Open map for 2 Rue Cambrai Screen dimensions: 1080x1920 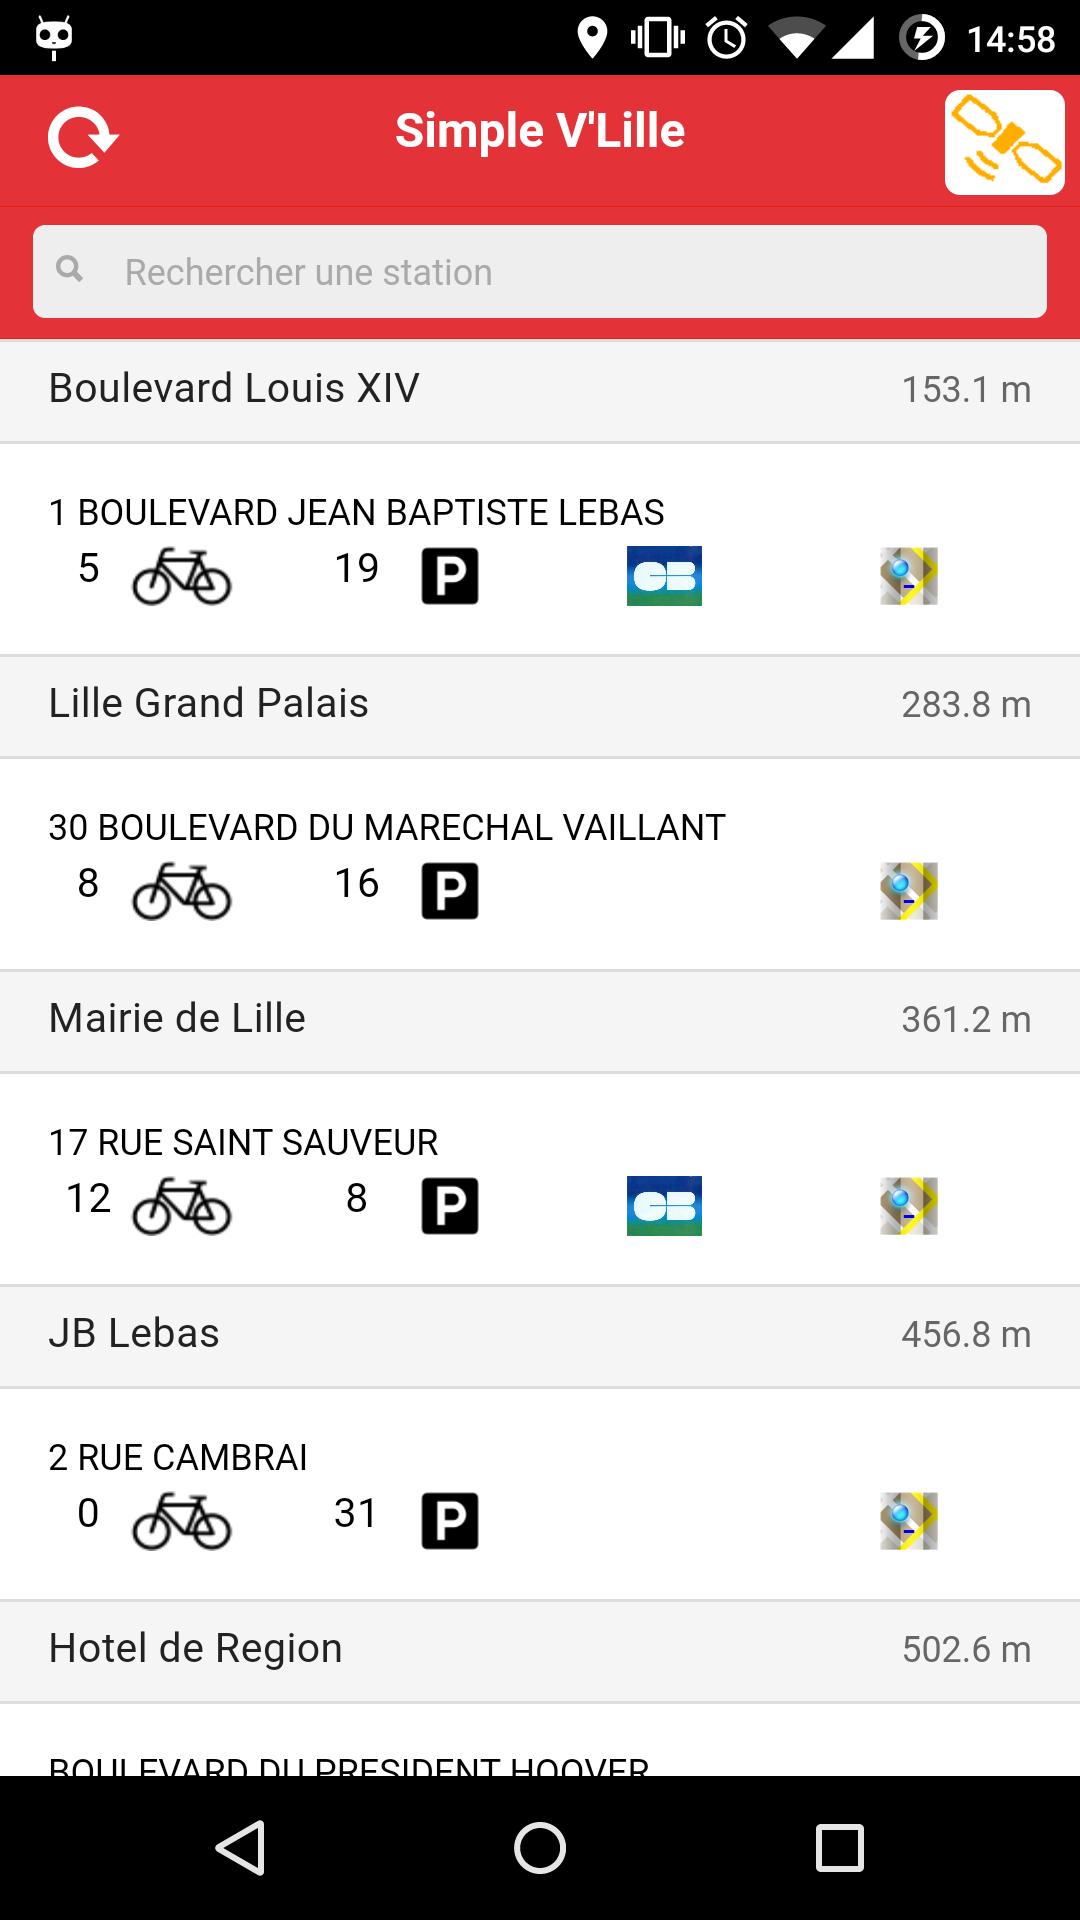[x=908, y=1521]
